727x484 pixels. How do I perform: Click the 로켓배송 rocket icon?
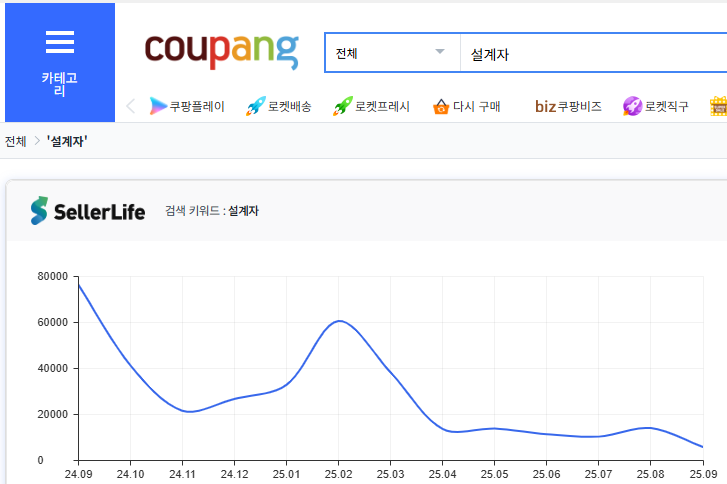(x=255, y=106)
